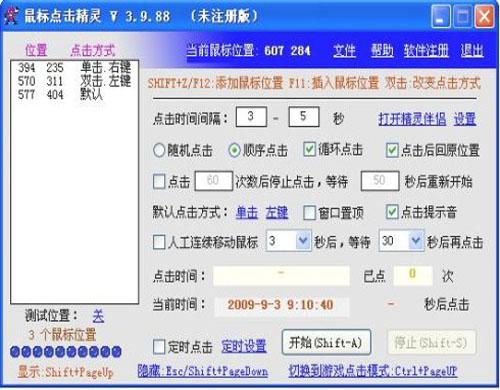Open the 帮助 menu
This screenshot has width=500, height=390.
[382, 51]
